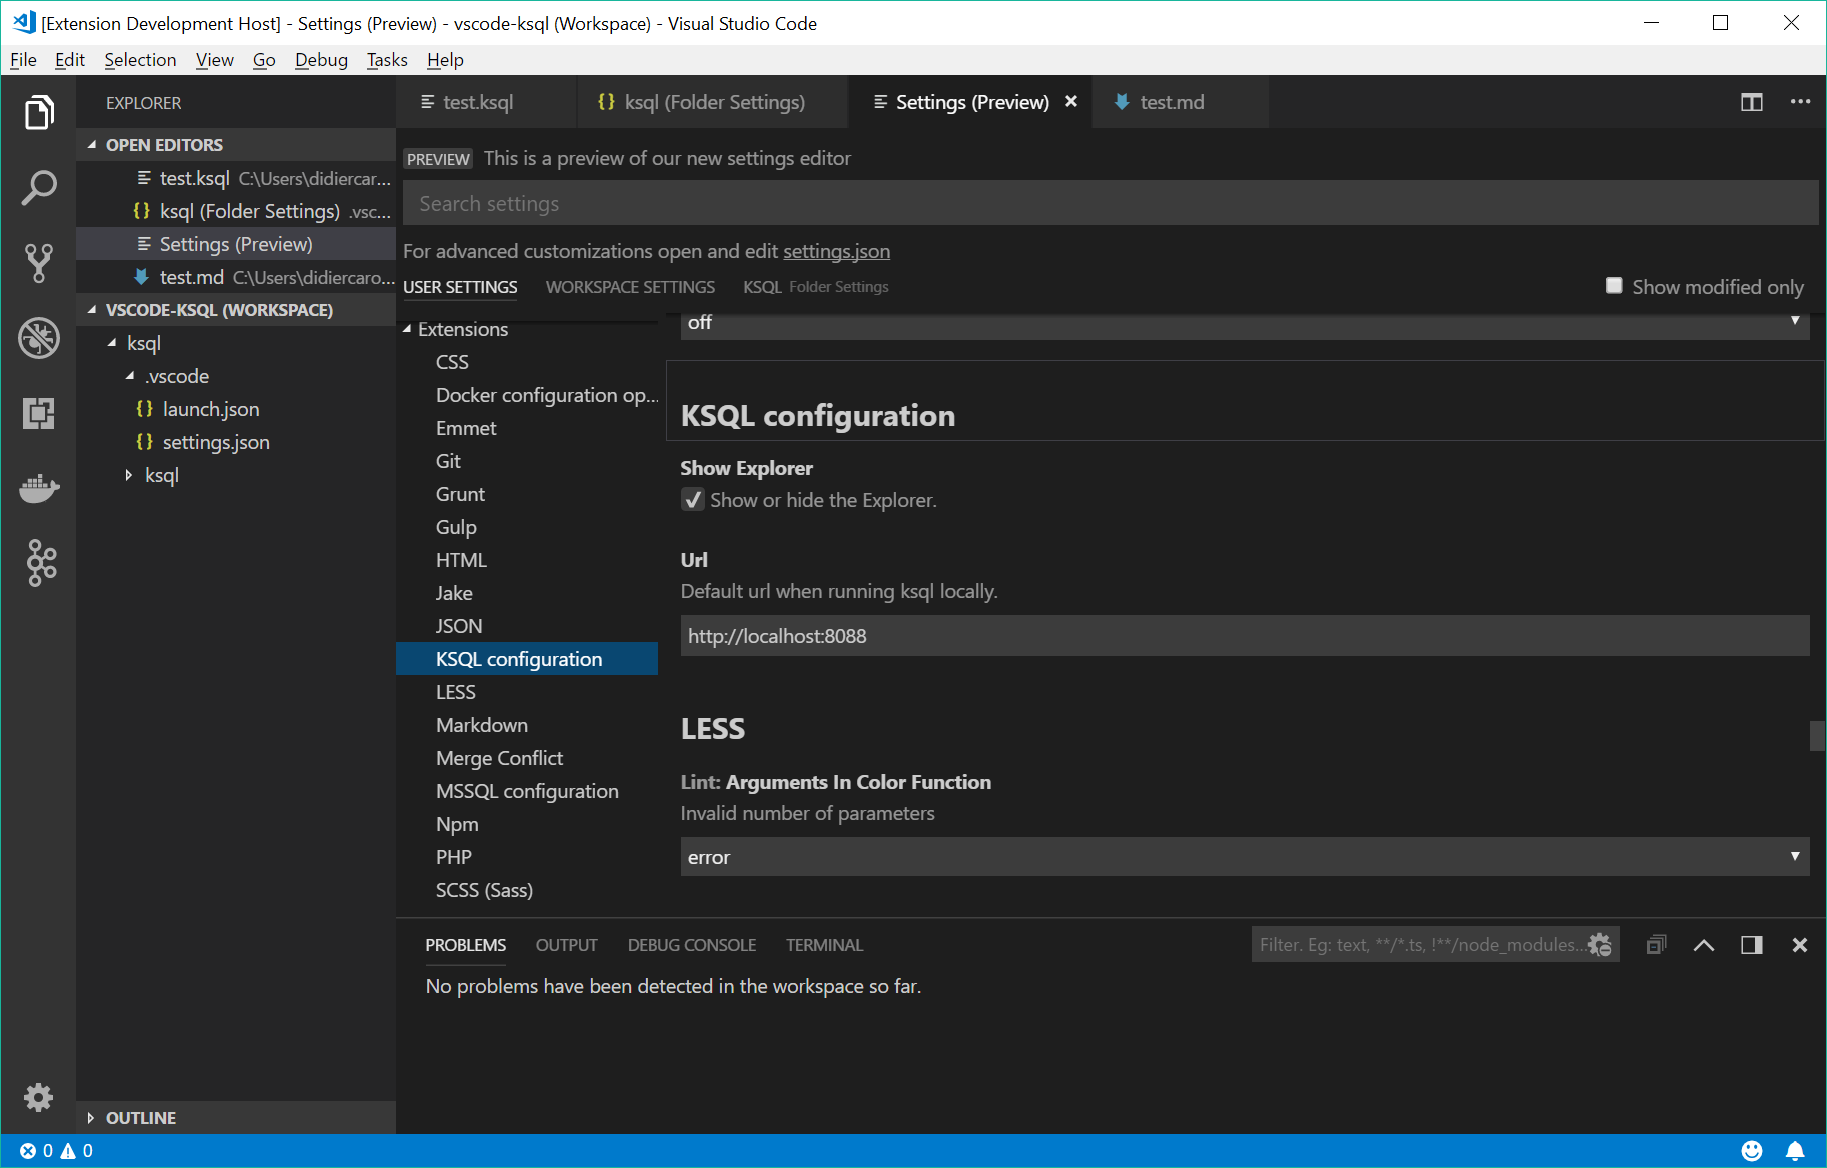The width and height of the screenshot is (1827, 1168).
Task: Select MSSQL configuration settings category
Action: 527,791
